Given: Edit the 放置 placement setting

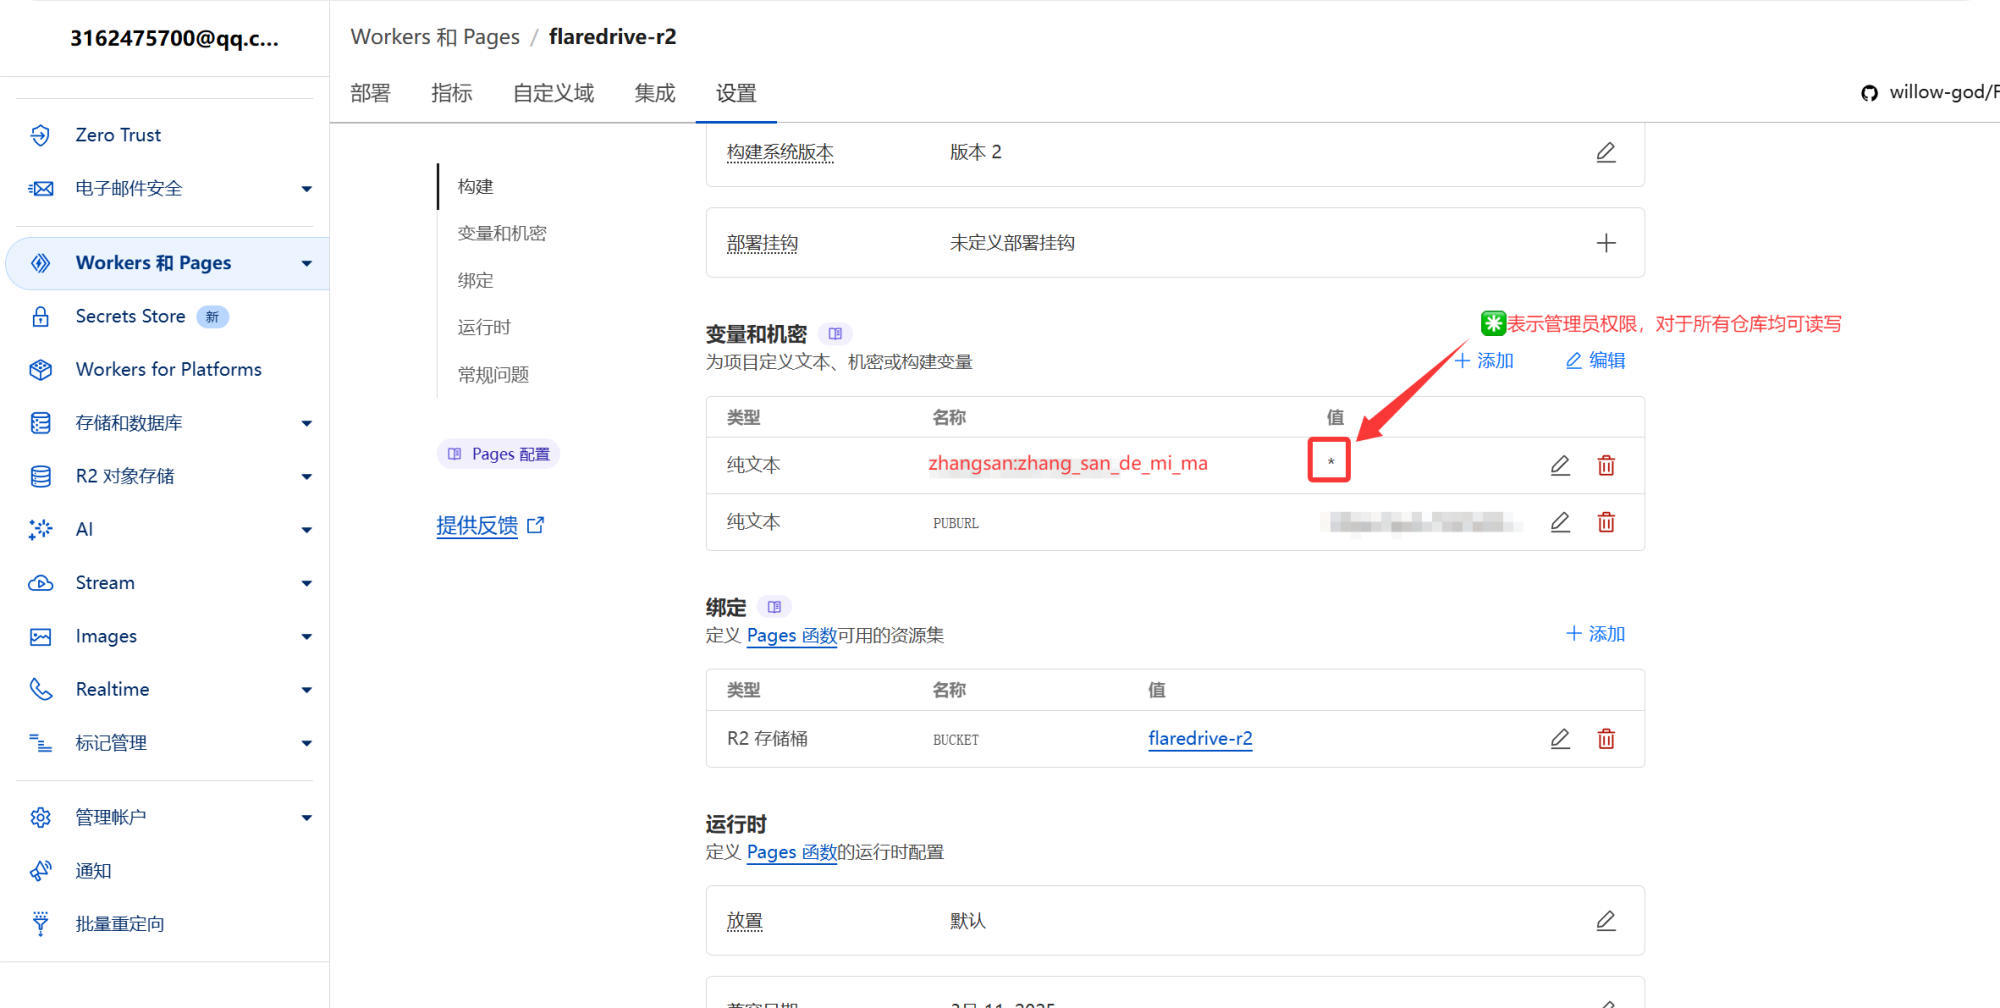Looking at the screenshot, I should tap(1606, 920).
